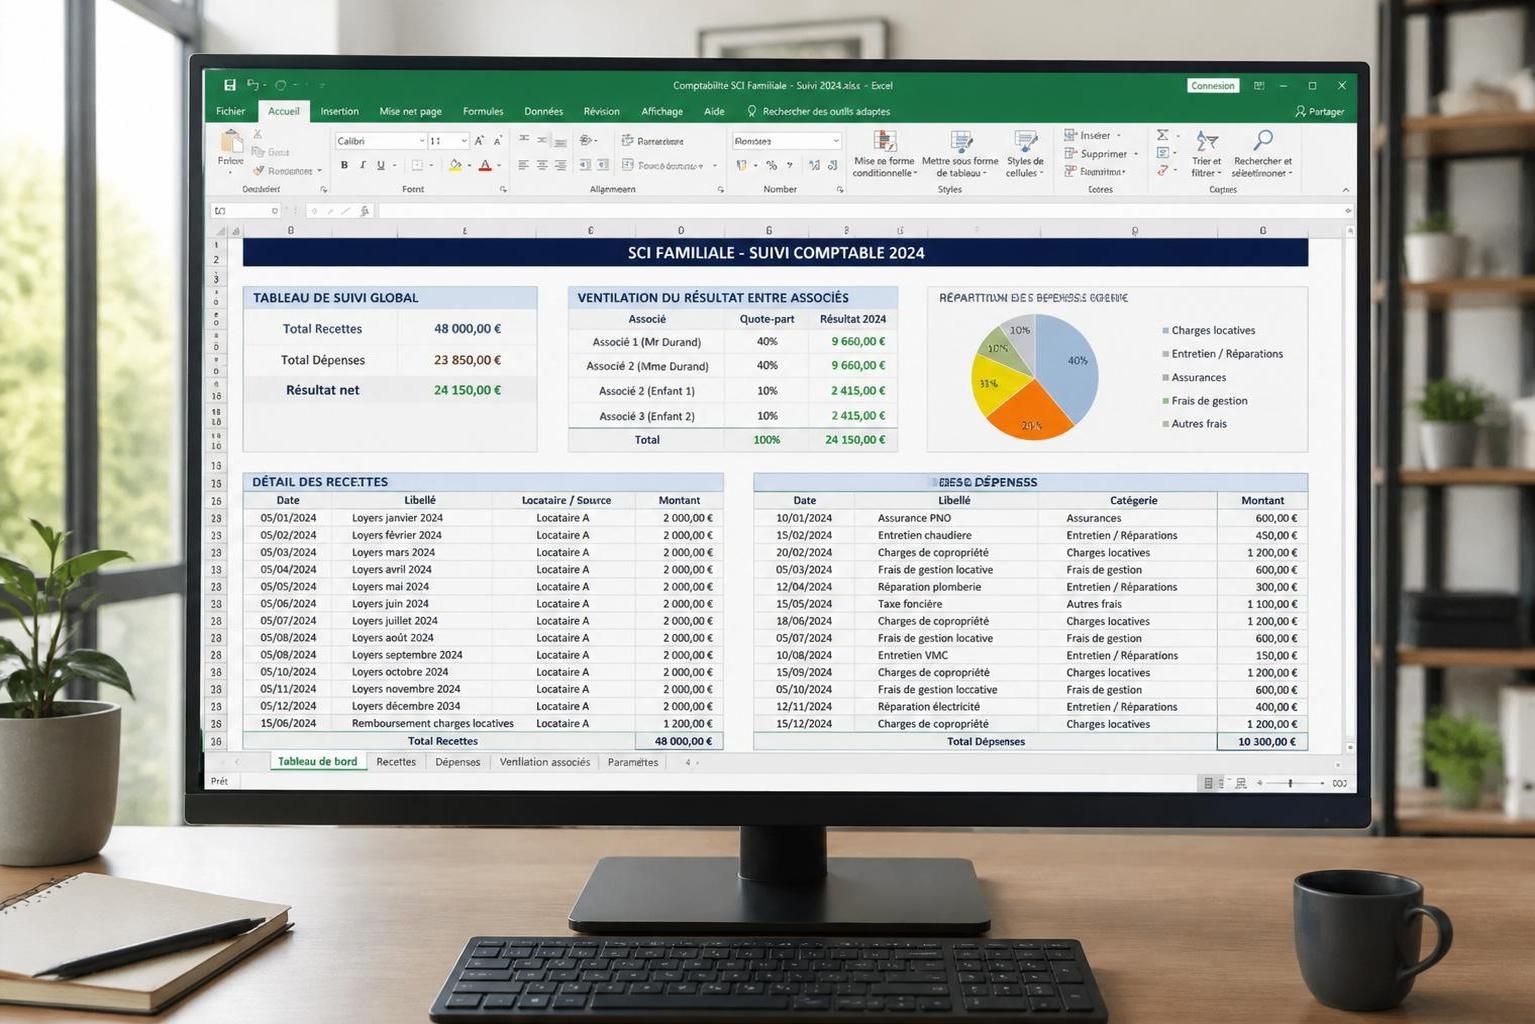1535x1024 pixels.
Task: Open the Calibri font name dropdown
Action: coord(422,141)
